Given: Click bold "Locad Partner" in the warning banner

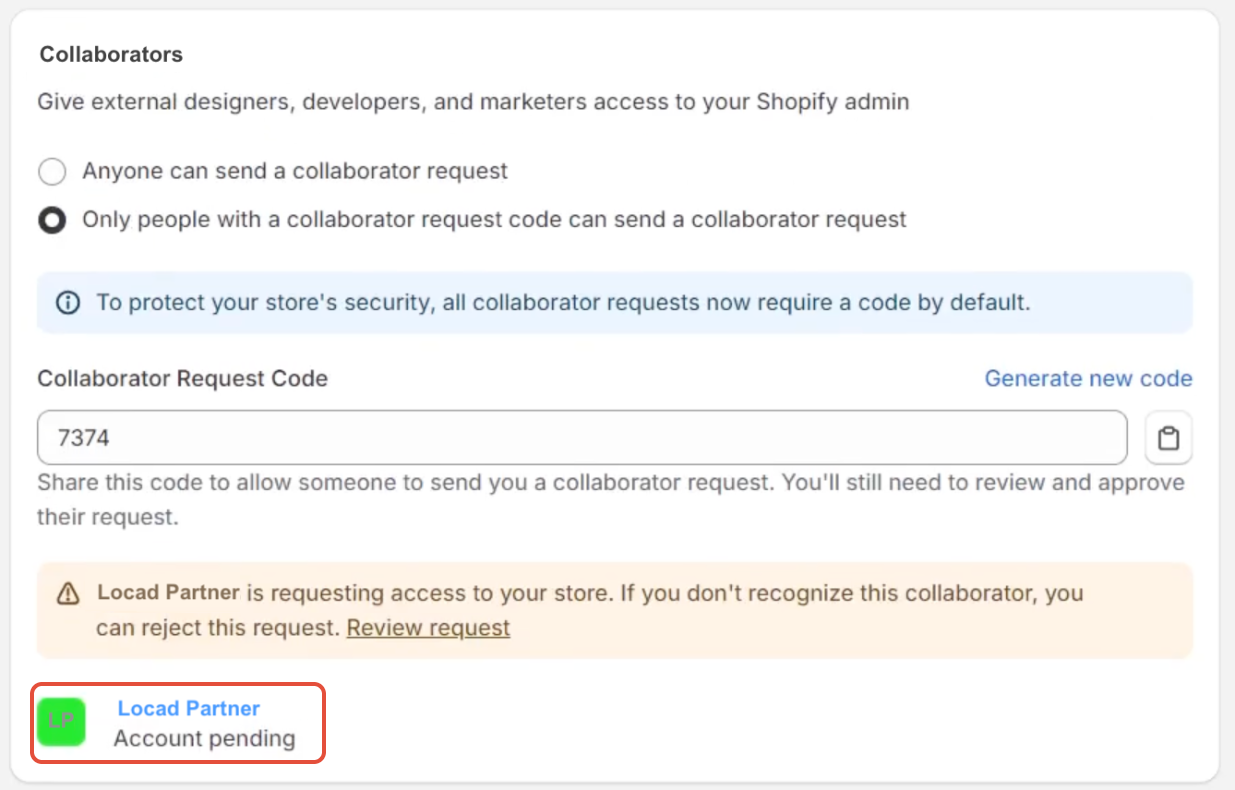Looking at the screenshot, I should [x=168, y=592].
